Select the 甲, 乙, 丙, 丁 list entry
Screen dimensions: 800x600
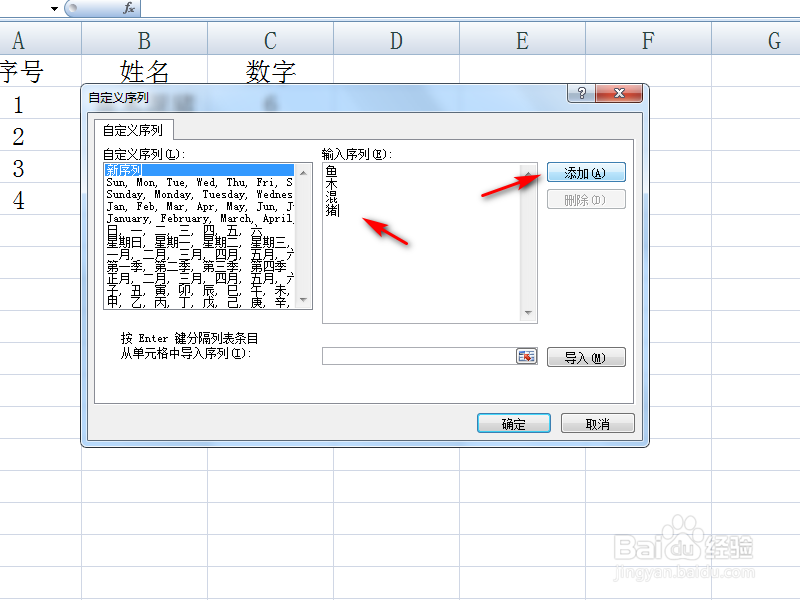tap(199, 303)
